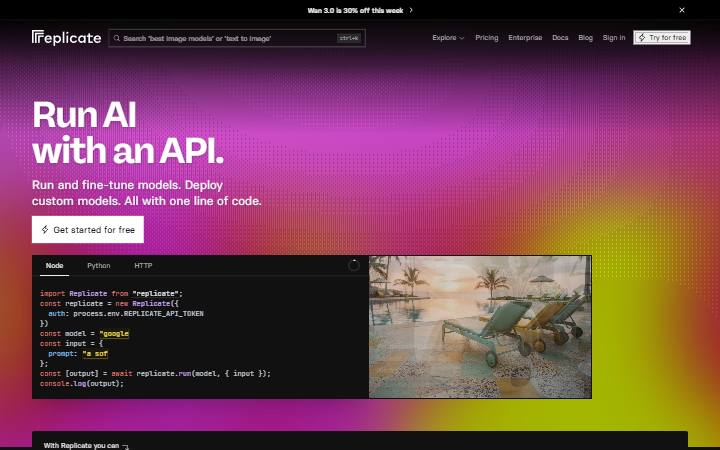Go to the Enterprise page
Image resolution: width=720 pixels, height=450 pixels.
pos(525,38)
